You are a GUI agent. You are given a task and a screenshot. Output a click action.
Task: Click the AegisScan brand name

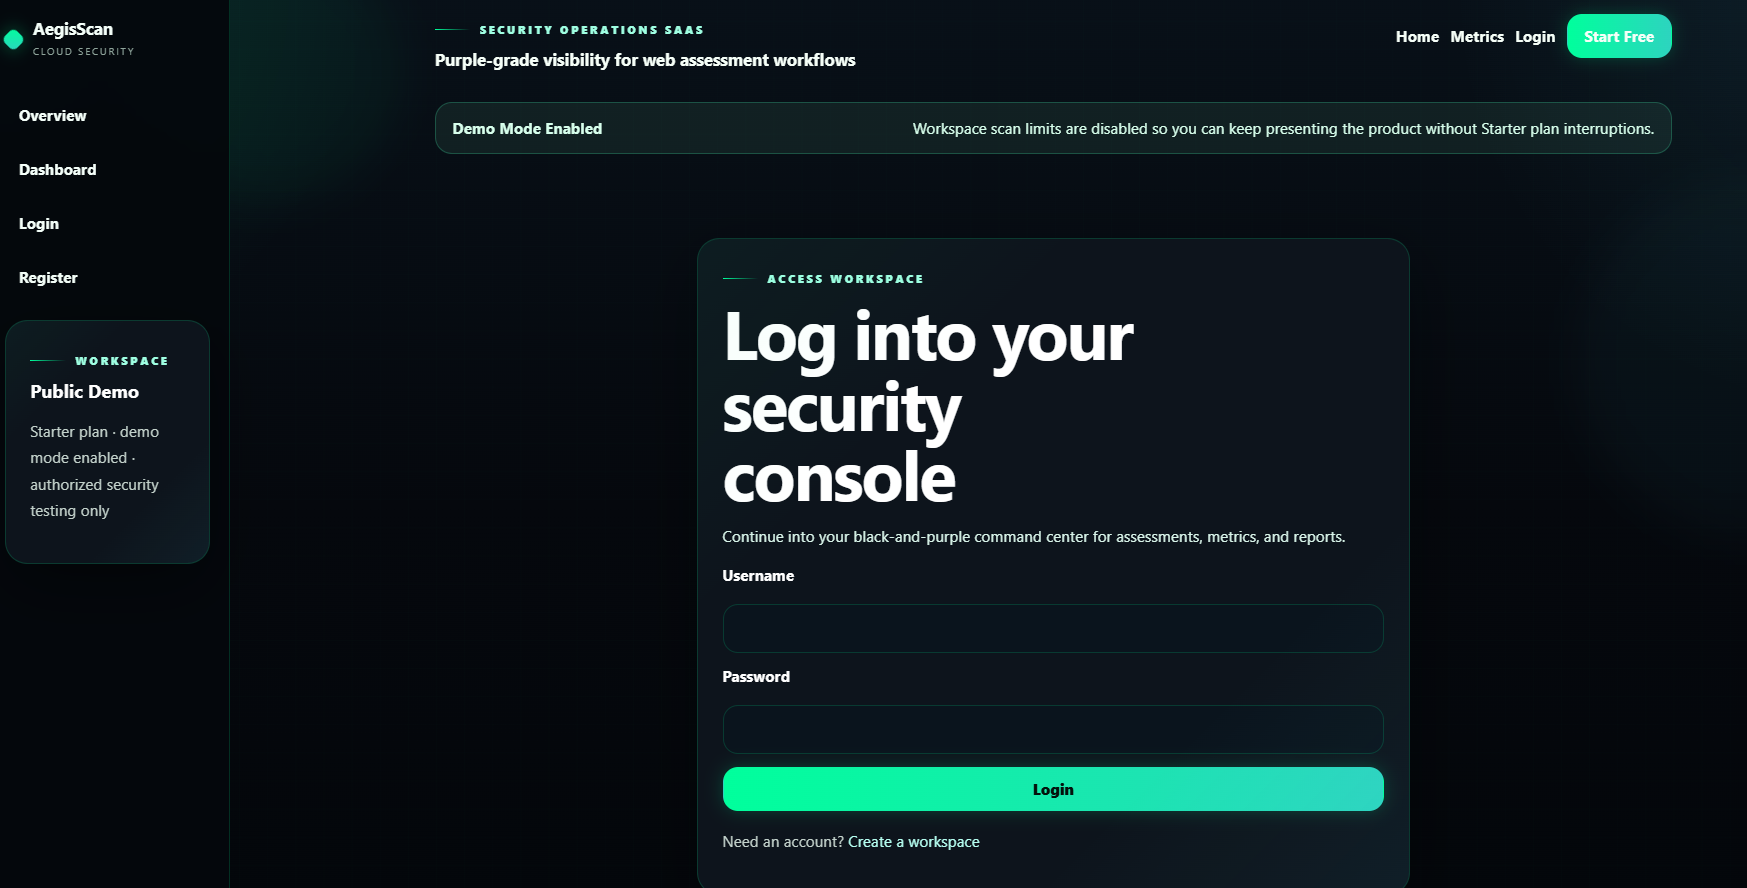[x=73, y=29]
